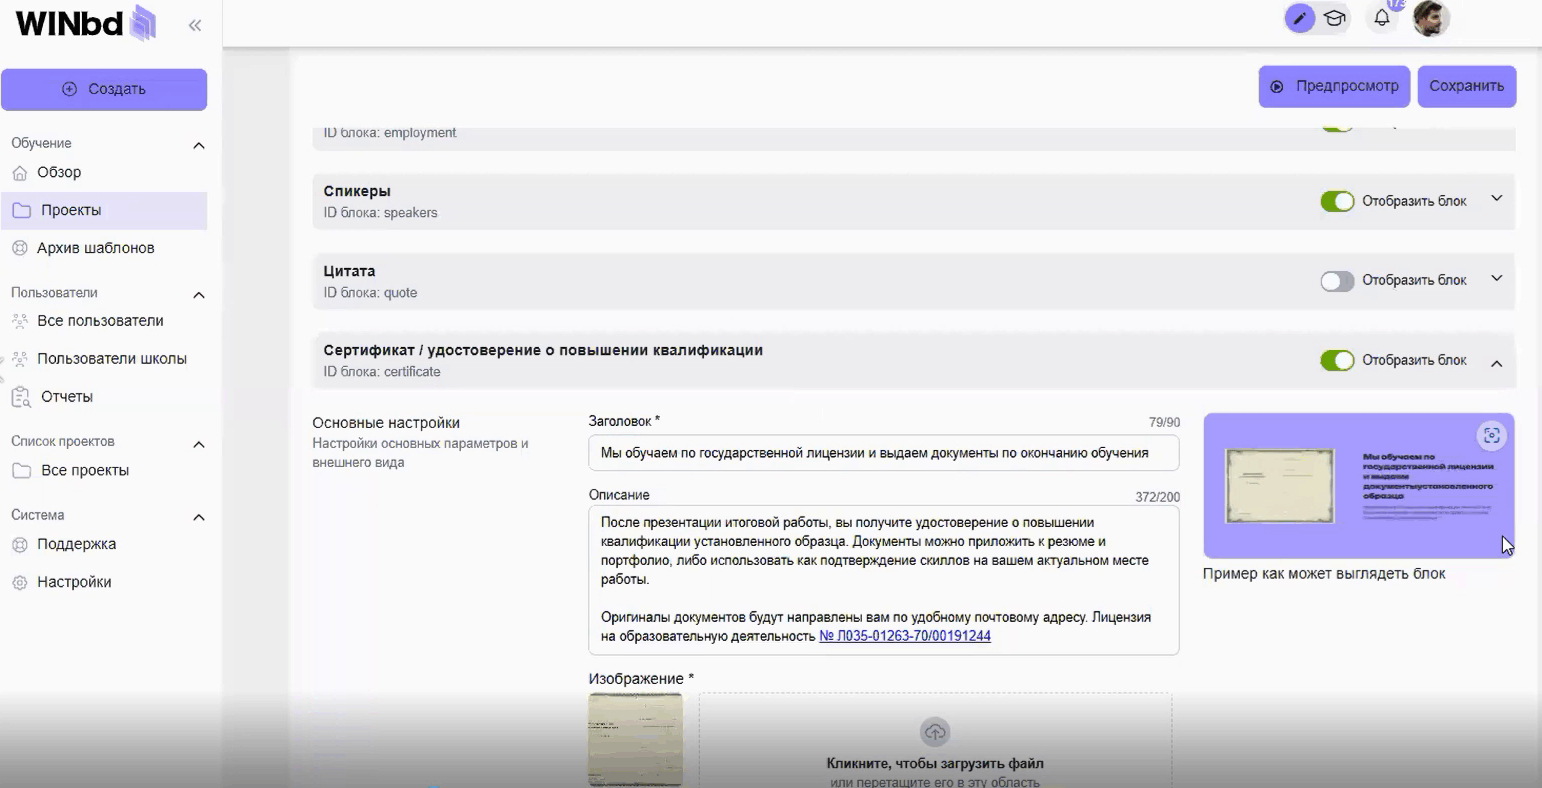
Task: Switch to the graduation cap student mode
Action: [x=1334, y=18]
